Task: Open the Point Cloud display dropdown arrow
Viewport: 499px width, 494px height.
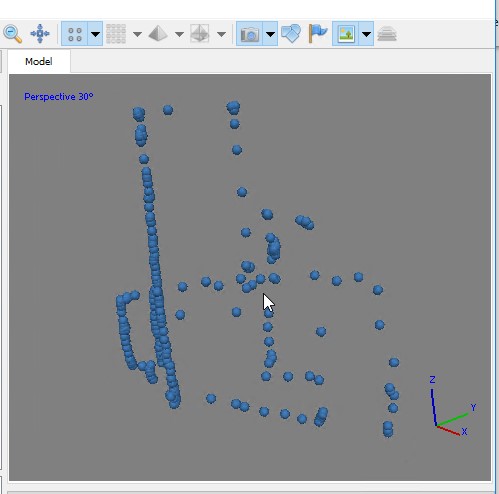Action: point(95,34)
